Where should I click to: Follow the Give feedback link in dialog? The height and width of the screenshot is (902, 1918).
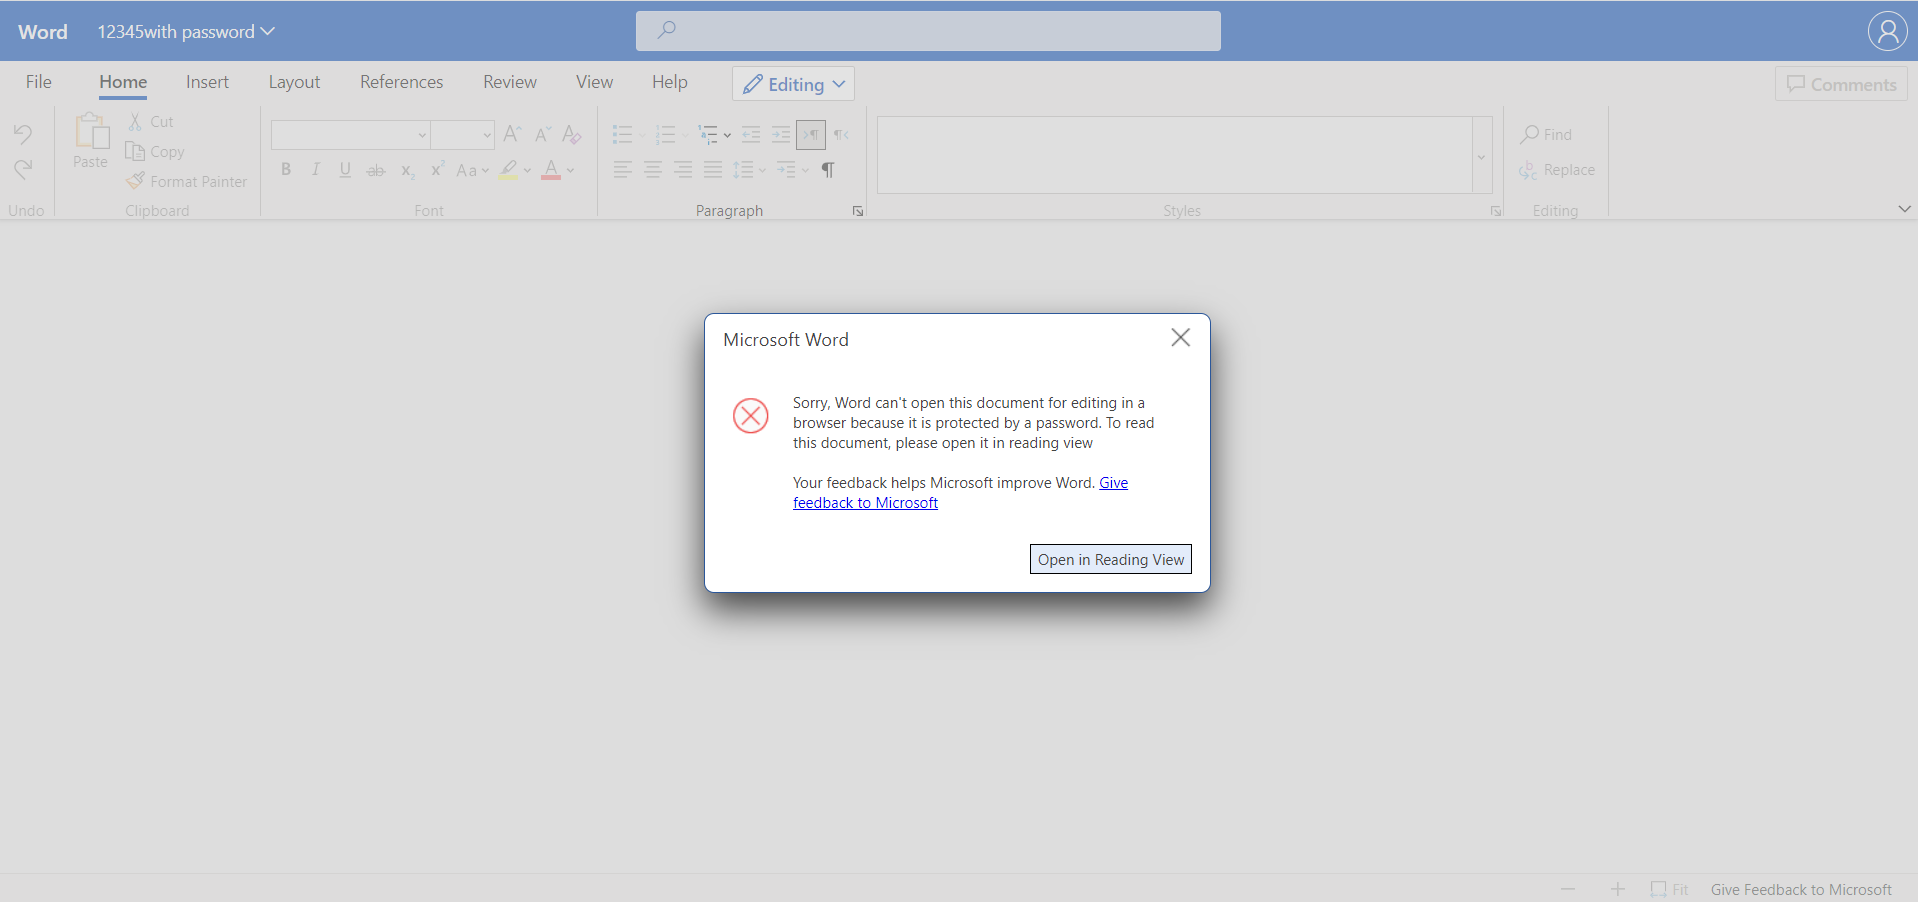pos(865,503)
